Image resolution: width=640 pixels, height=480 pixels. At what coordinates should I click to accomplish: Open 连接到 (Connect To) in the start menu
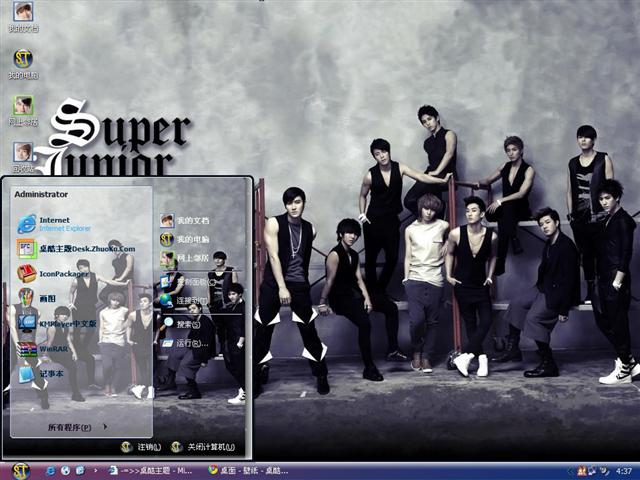click(x=184, y=301)
